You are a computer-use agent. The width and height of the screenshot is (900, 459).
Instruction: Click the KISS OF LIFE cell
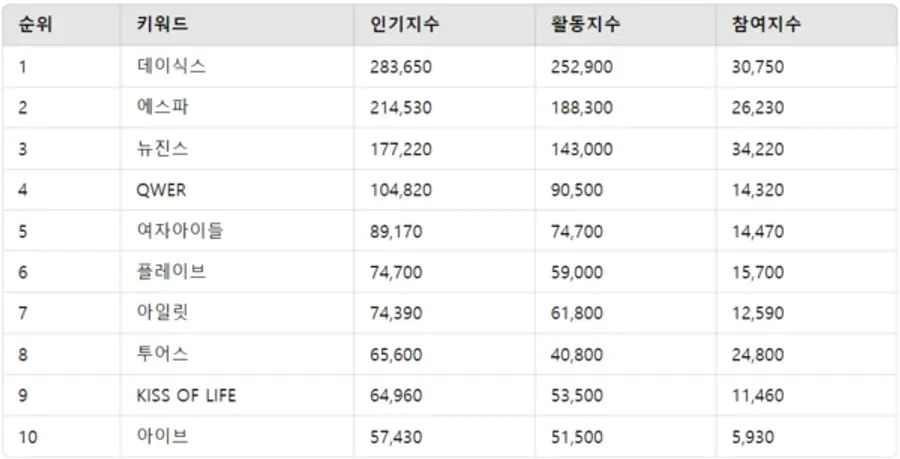186,395
